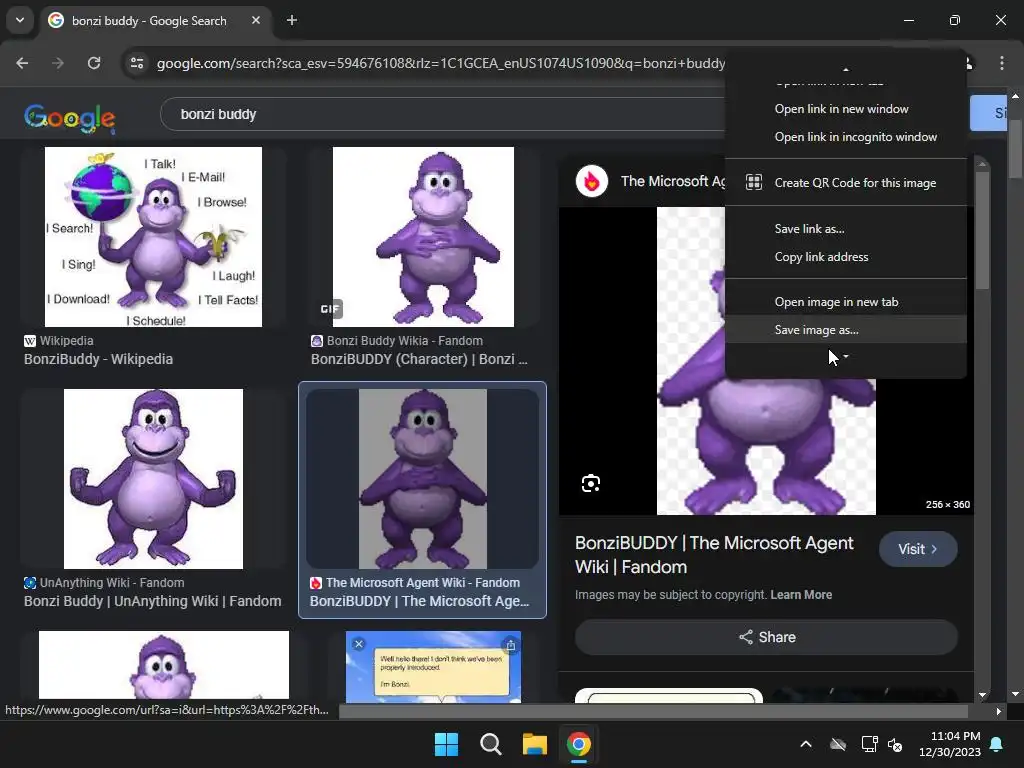This screenshot has height=768, width=1024.
Task: Open Windows Start menu
Action: 447,744
